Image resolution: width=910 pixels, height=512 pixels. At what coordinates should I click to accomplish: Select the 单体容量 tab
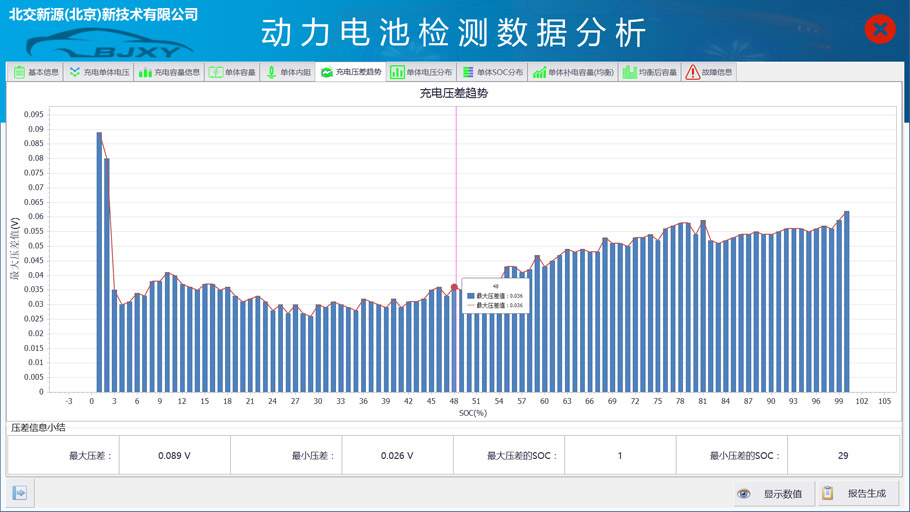pos(232,72)
